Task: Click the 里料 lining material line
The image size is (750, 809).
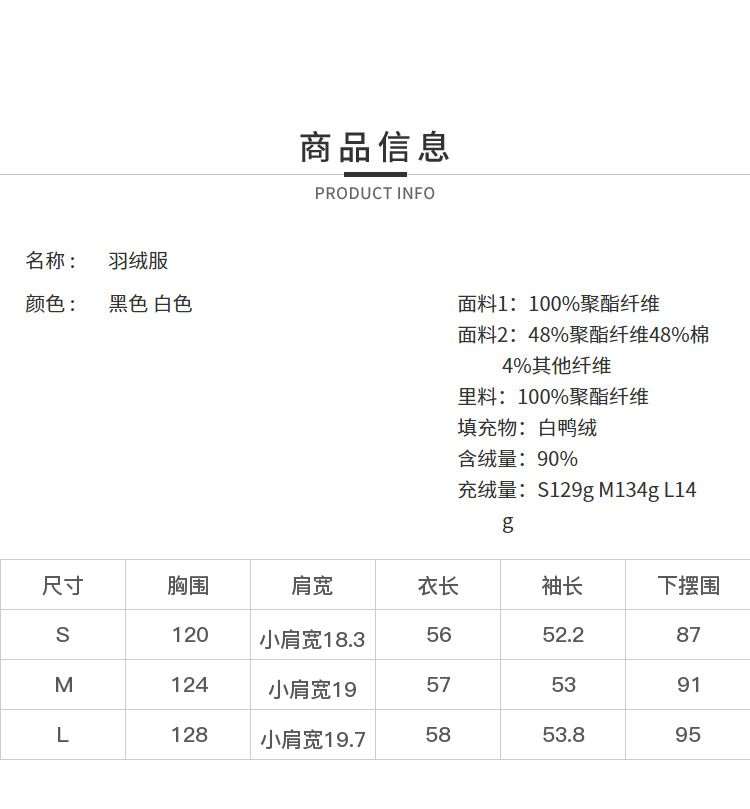Action: [x=553, y=397]
